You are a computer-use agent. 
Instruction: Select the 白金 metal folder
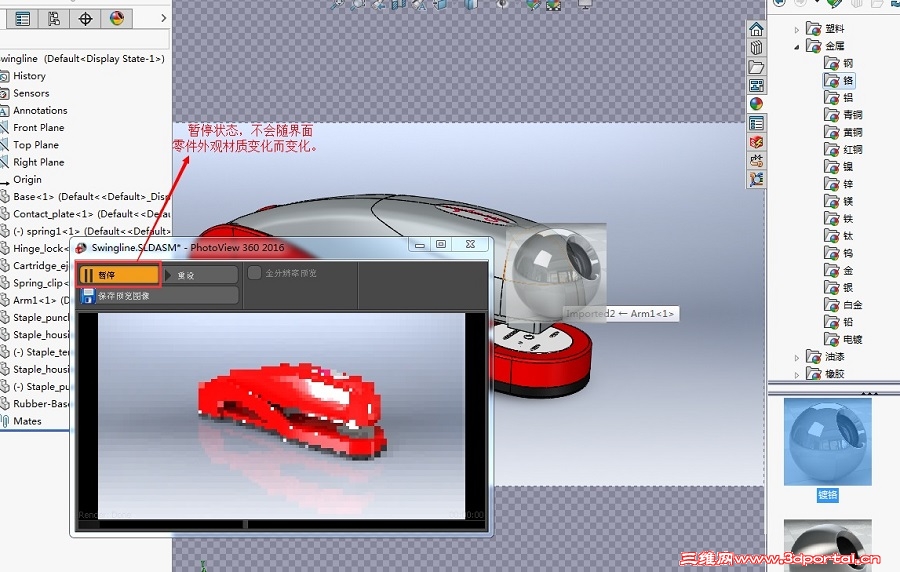click(x=843, y=305)
